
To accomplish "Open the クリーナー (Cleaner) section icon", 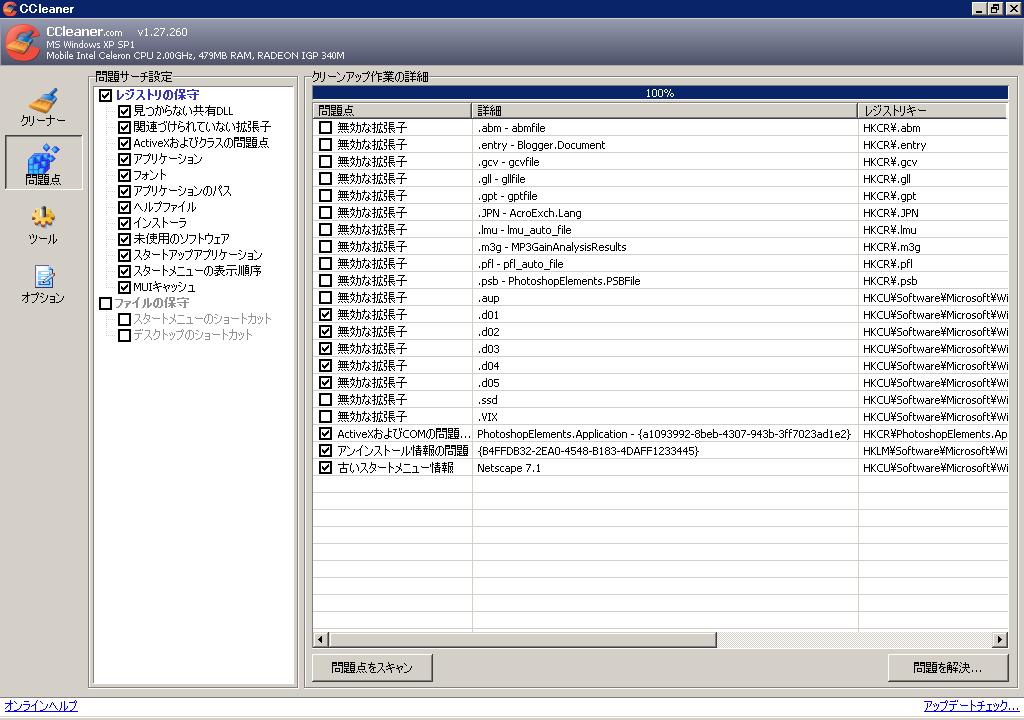I will point(43,107).
